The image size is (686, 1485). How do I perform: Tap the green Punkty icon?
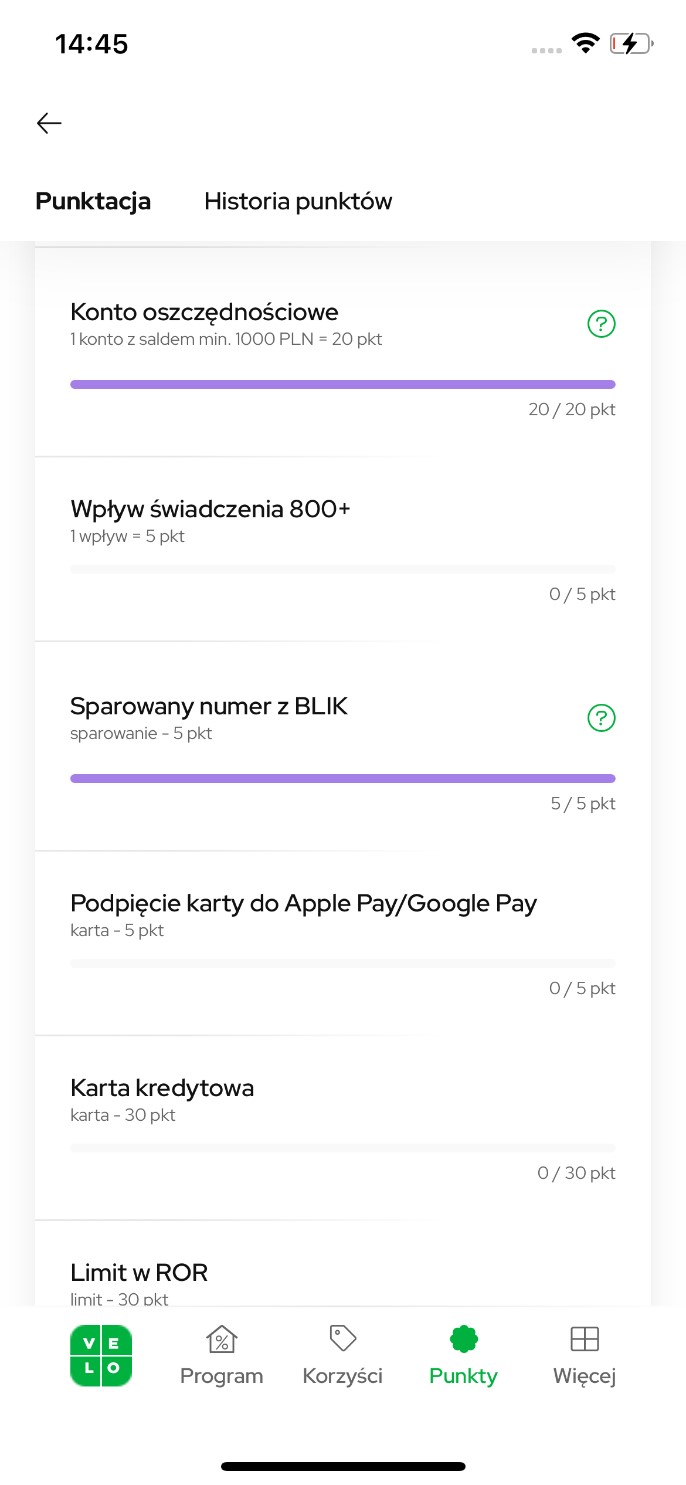coord(463,1338)
